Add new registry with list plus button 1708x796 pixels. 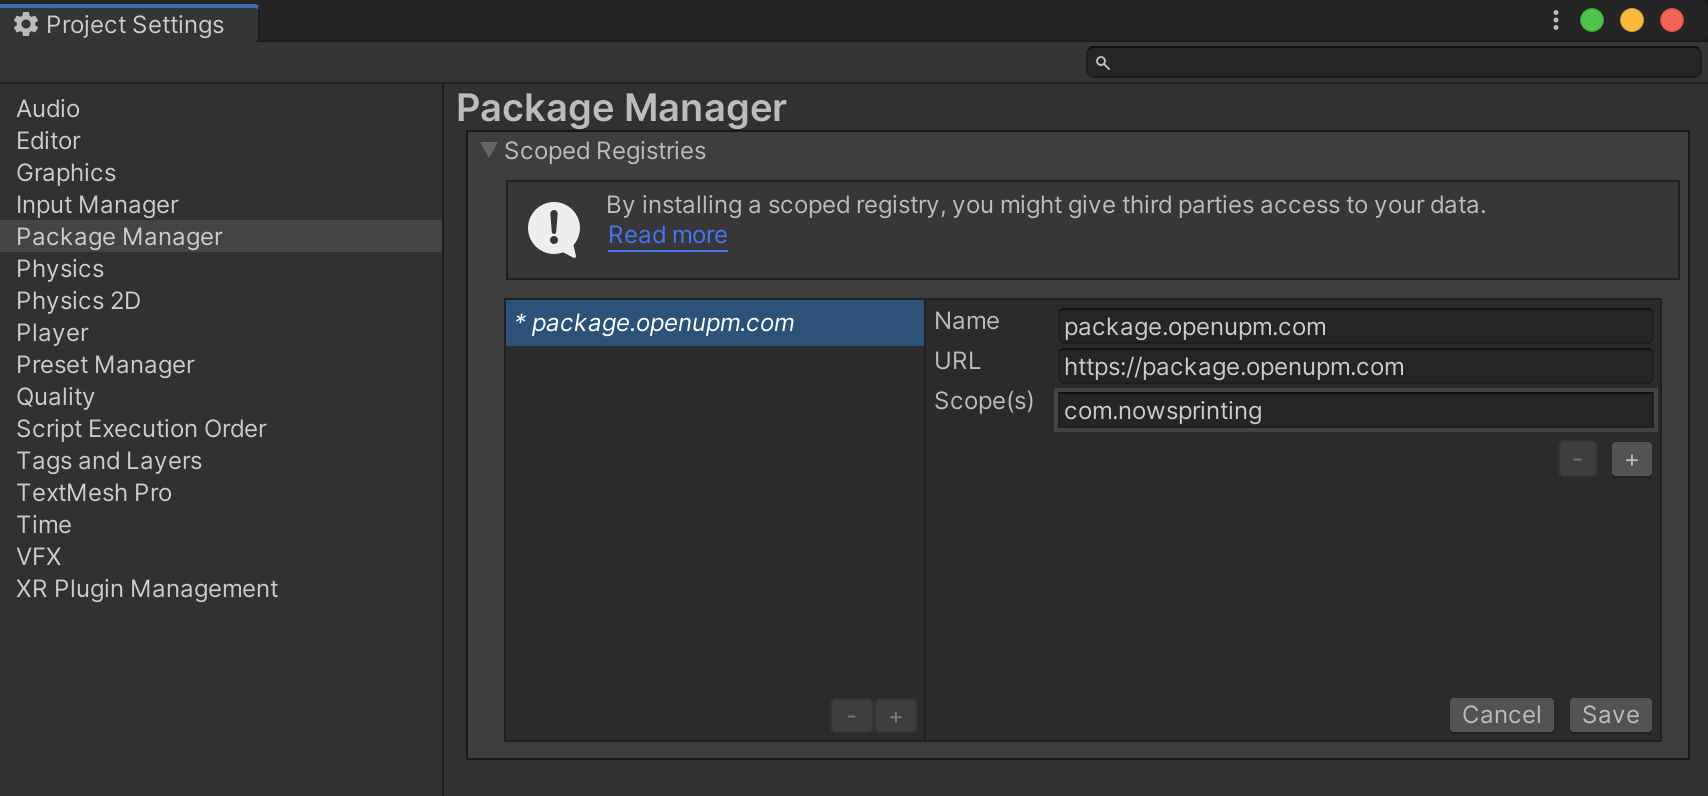pyautogui.click(x=896, y=716)
